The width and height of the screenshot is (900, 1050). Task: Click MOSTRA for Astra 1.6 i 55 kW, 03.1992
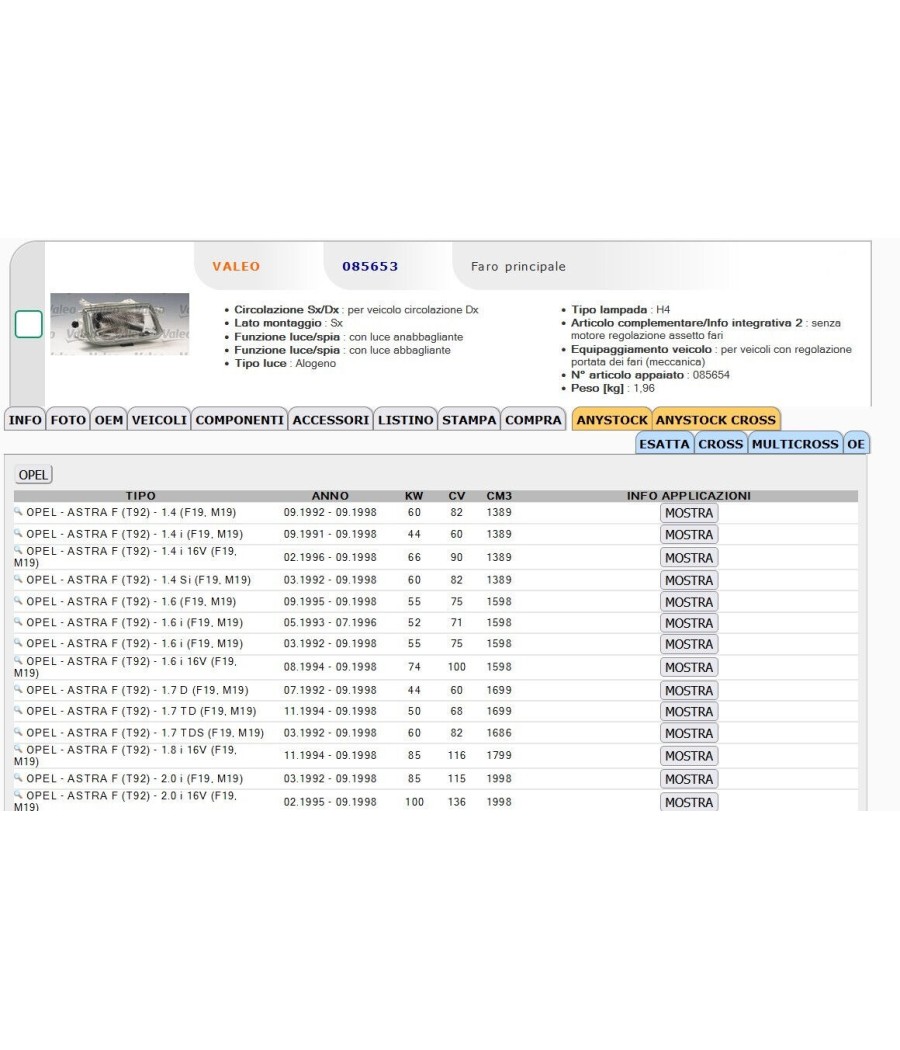pos(689,644)
